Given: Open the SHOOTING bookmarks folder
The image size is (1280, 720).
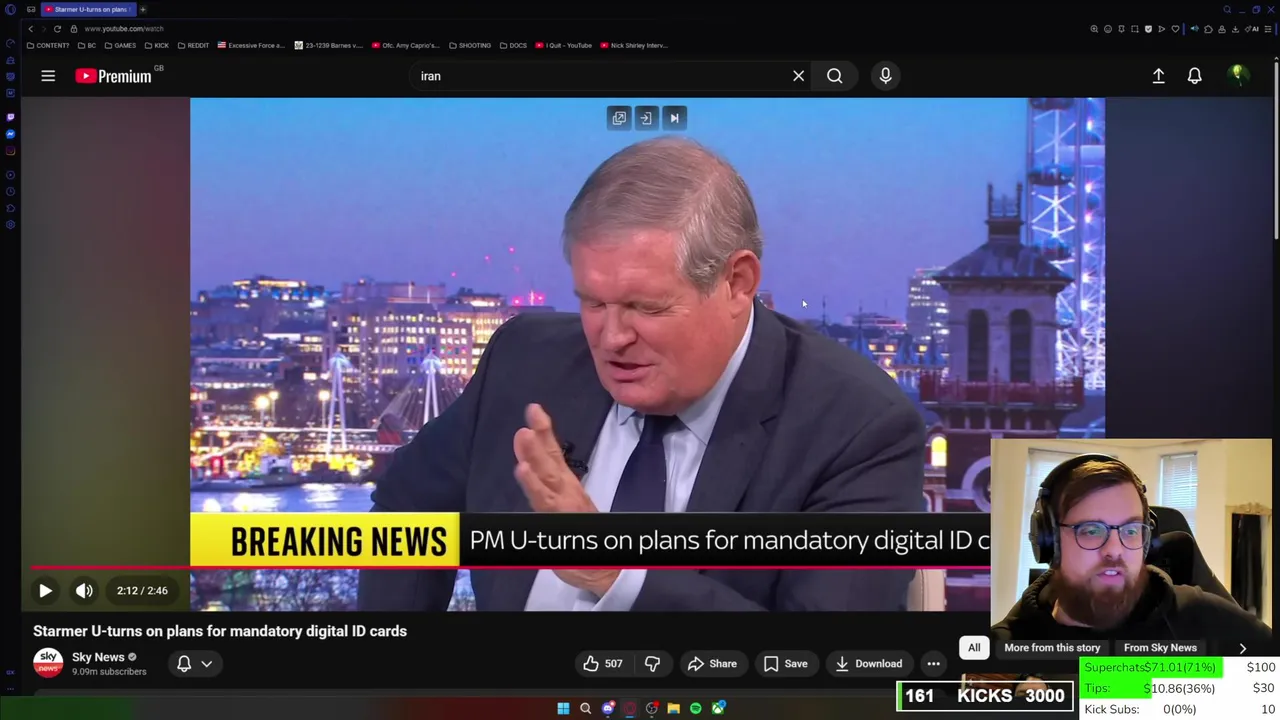Looking at the screenshot, I should tap(470, 45).
